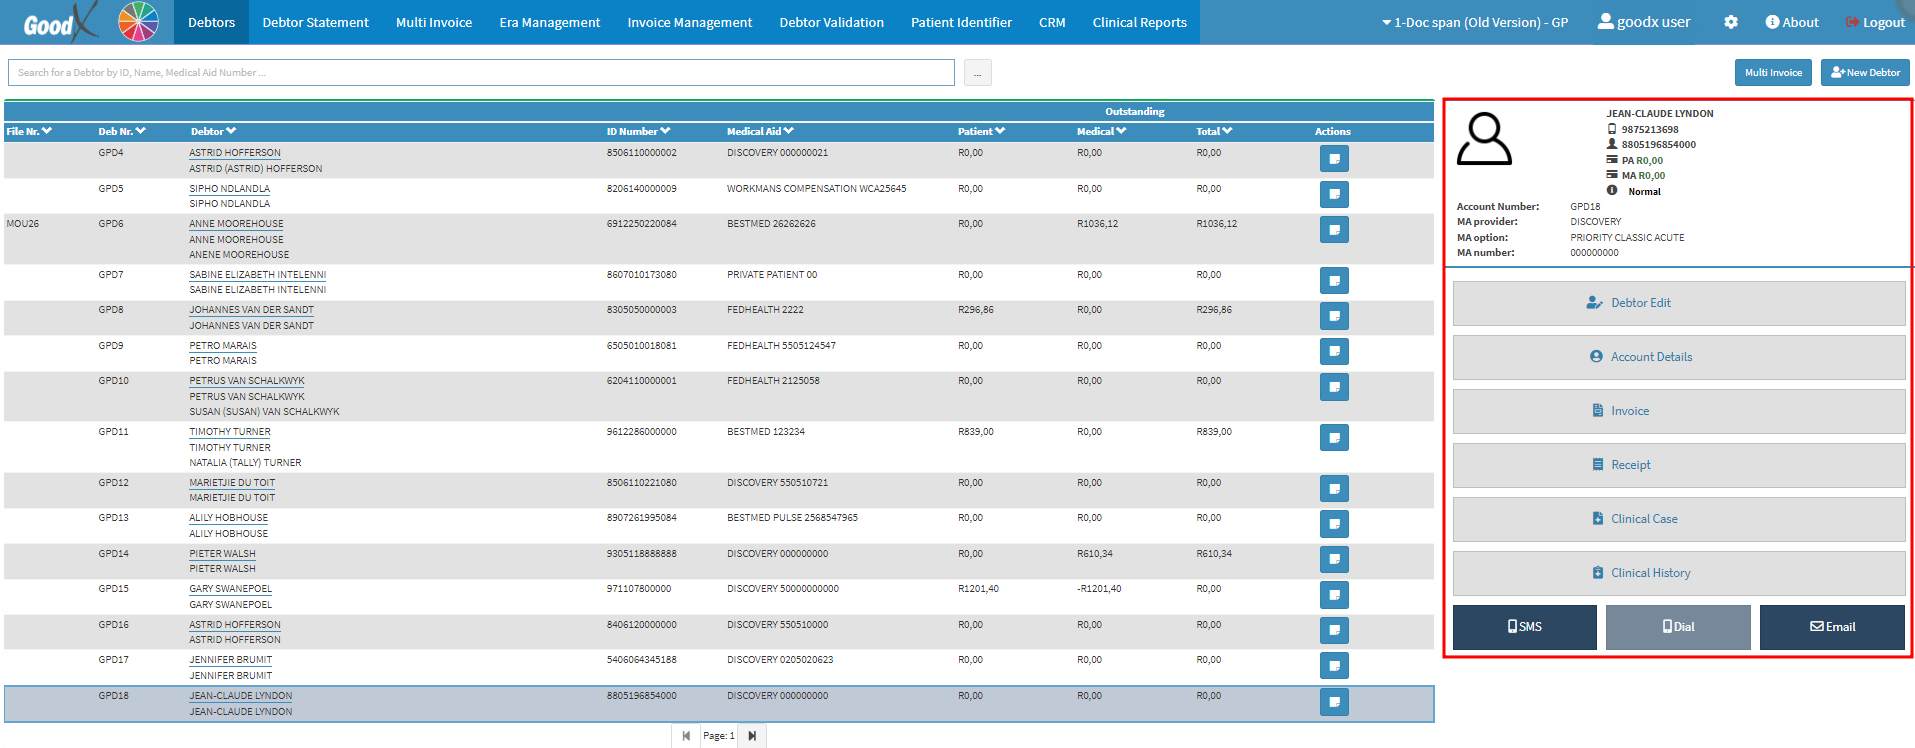Screen dimensions: 1915x748
Task: Click the patient profile avatar icon
Action: pyautogui.click(x=1484, y=140)
